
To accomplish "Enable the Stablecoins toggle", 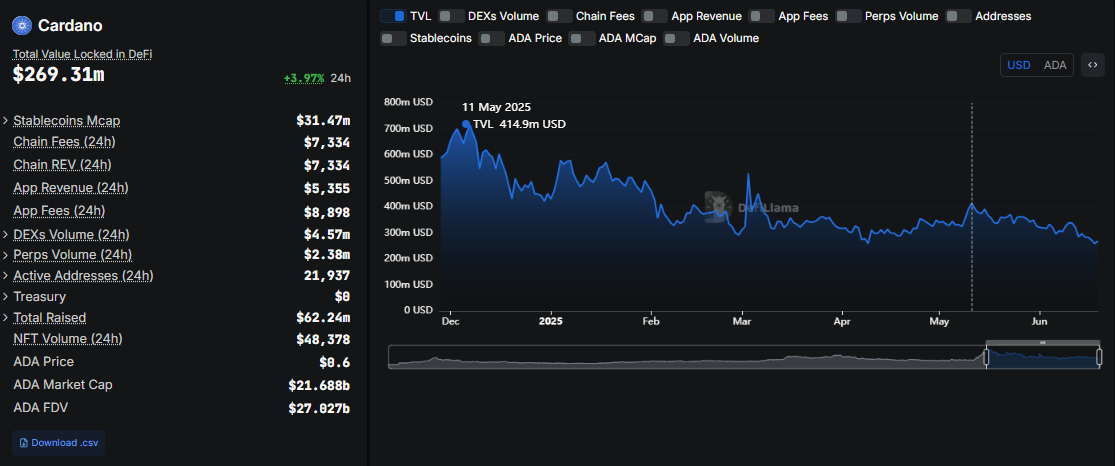I will tap(393, 38).
